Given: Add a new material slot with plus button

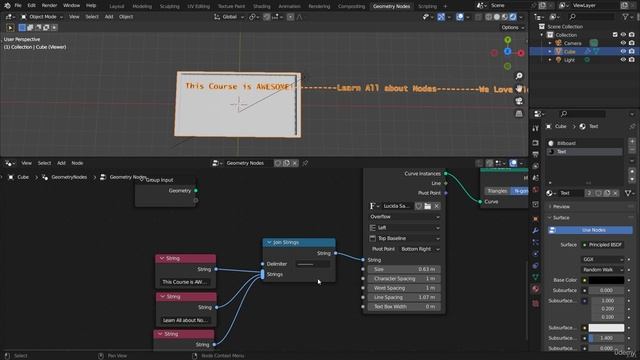Looking at the screenshot, I should (632, 142).
